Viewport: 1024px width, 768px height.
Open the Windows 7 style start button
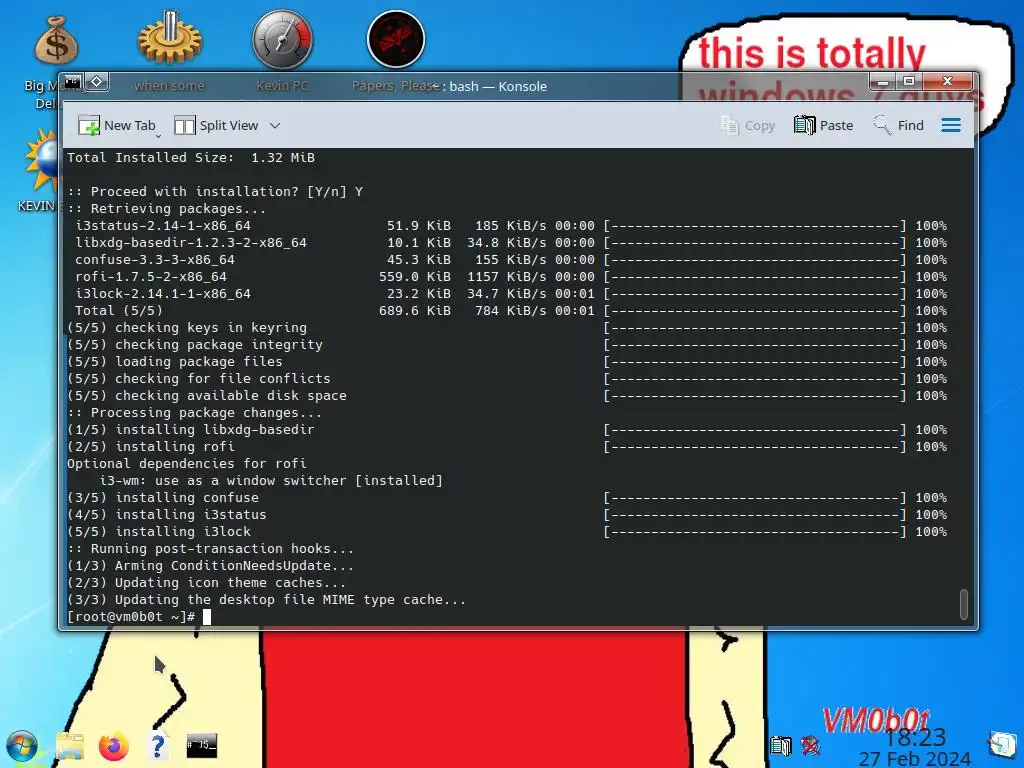(21, 747)
